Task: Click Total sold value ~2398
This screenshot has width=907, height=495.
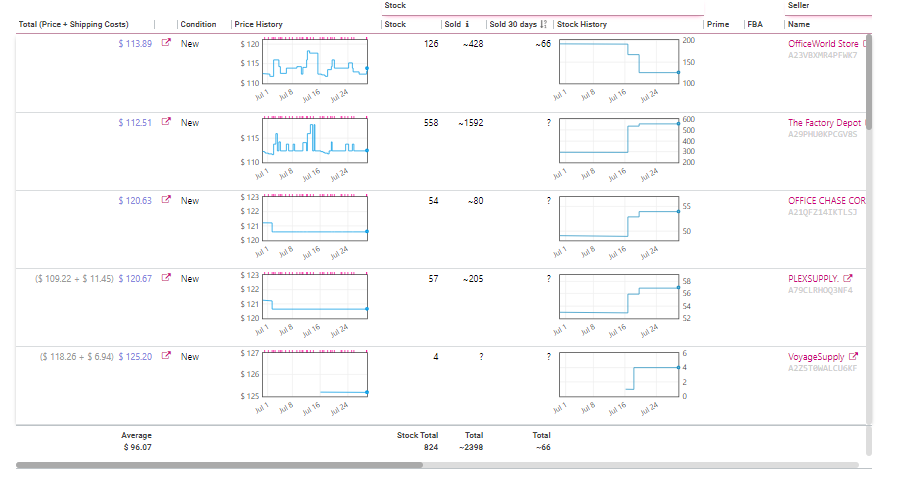Action: coord(471,447)
